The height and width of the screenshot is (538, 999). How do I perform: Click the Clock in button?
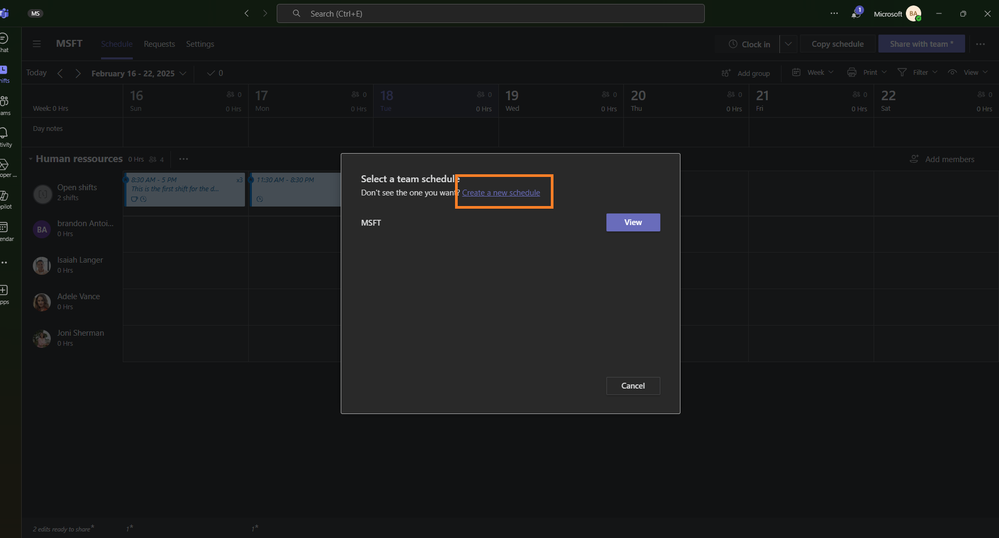(749, 44)
